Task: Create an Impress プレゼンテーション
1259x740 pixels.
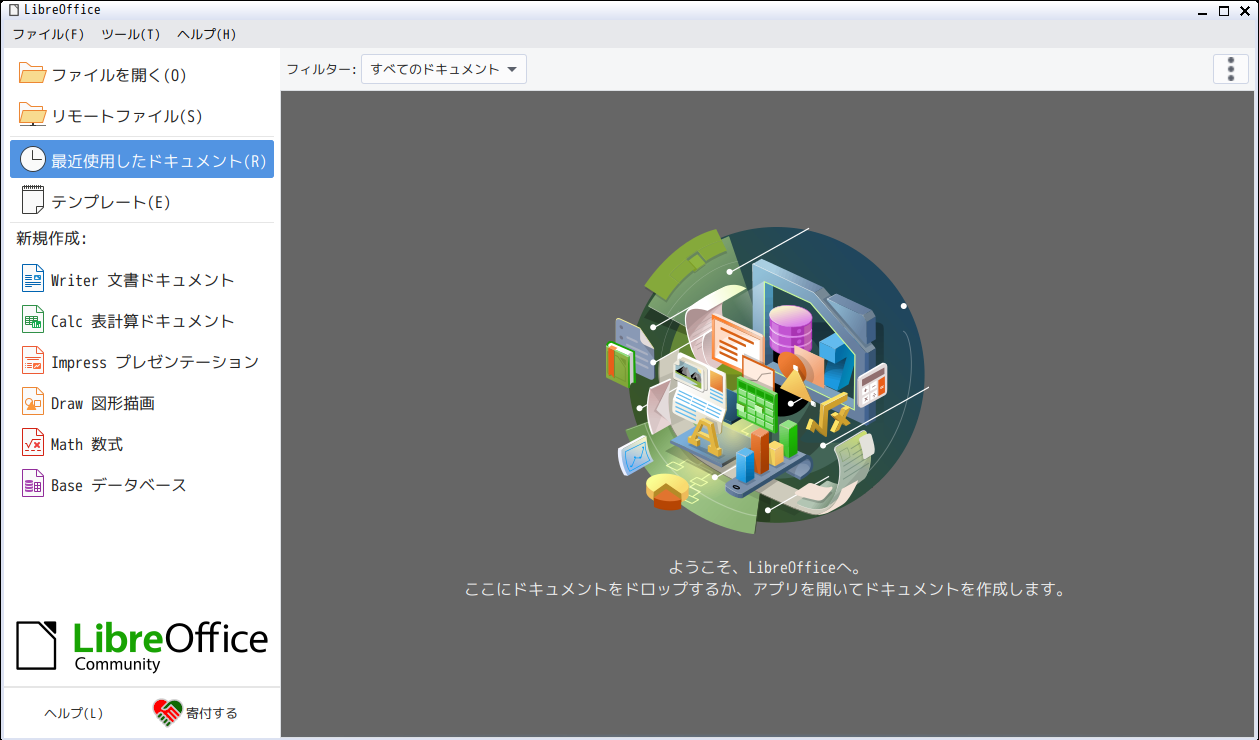Action: point(141,361)
